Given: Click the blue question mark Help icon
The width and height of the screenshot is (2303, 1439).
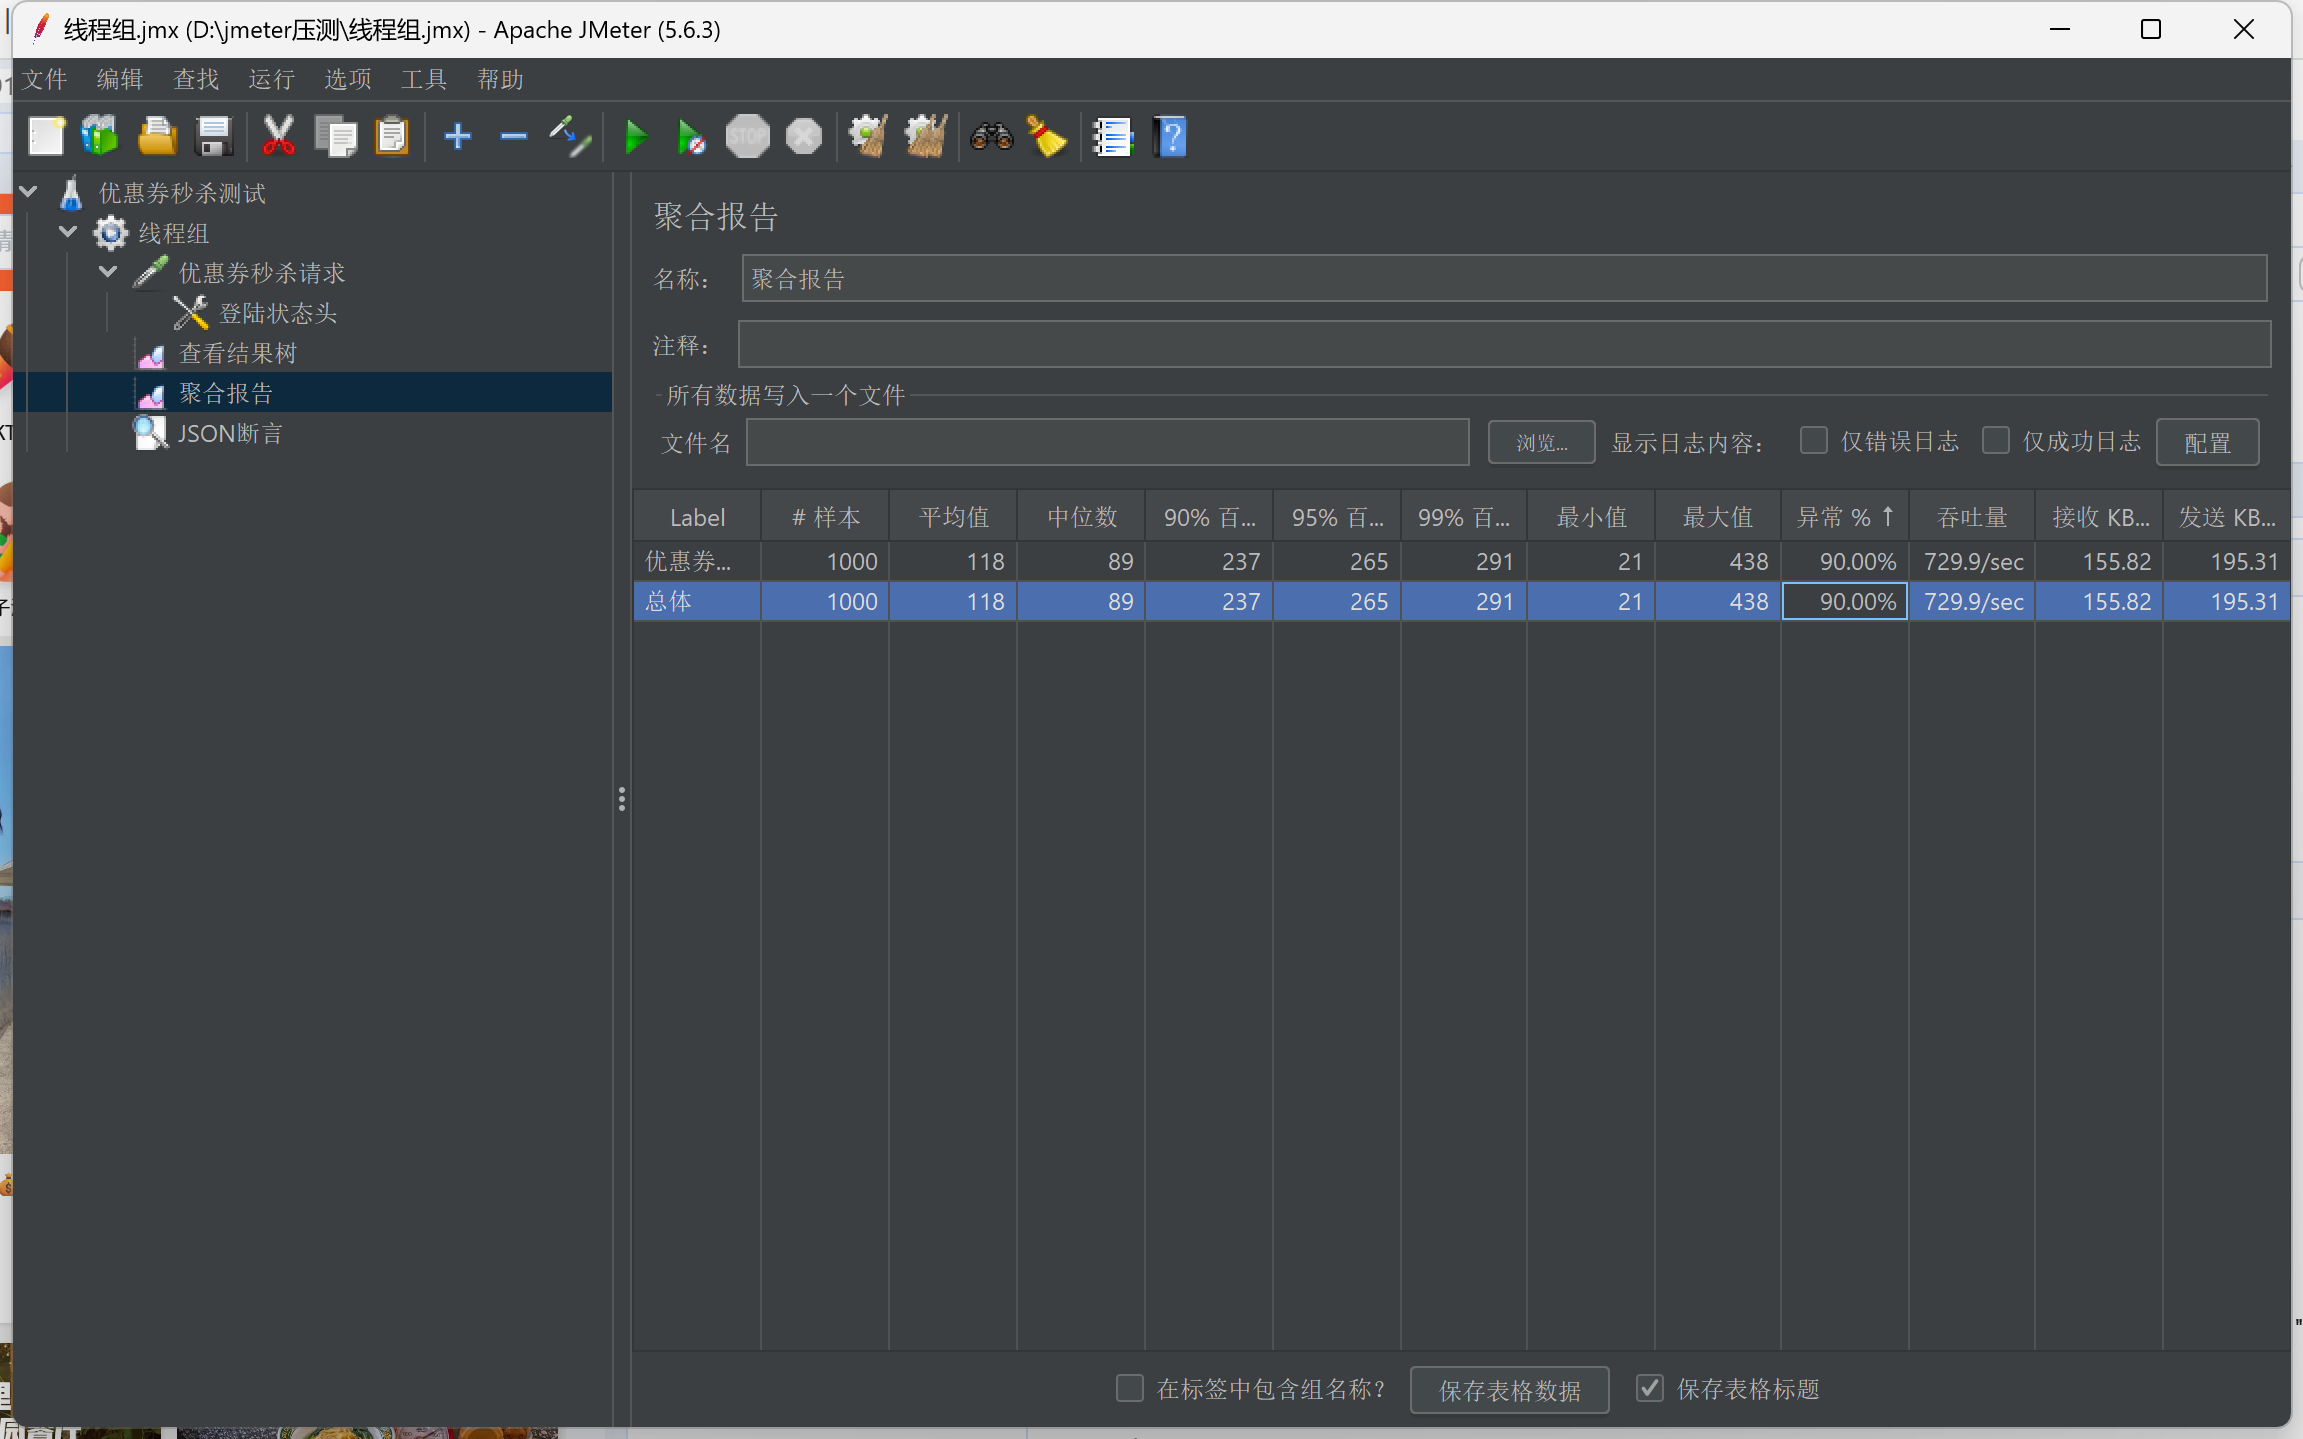Looking at the screenshot, I should (x=1170, y=137).
